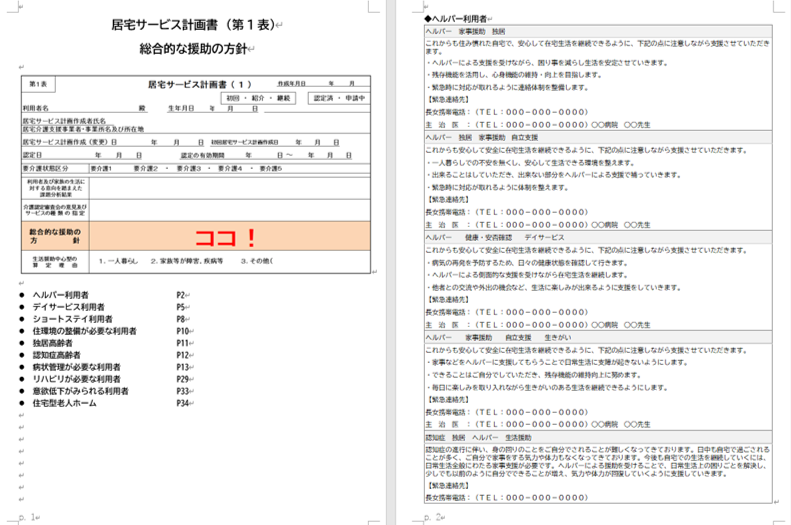The height and width of the screenshot is (525, 791).
Task: Click the '認定日' label in form
Action: [32, 155]
